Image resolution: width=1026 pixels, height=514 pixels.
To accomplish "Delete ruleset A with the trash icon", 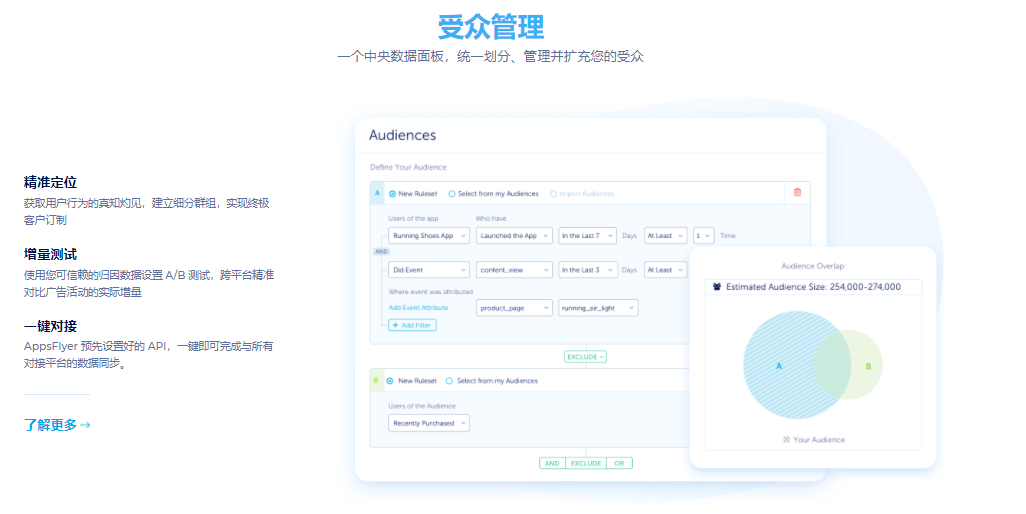I will point(797,192).
